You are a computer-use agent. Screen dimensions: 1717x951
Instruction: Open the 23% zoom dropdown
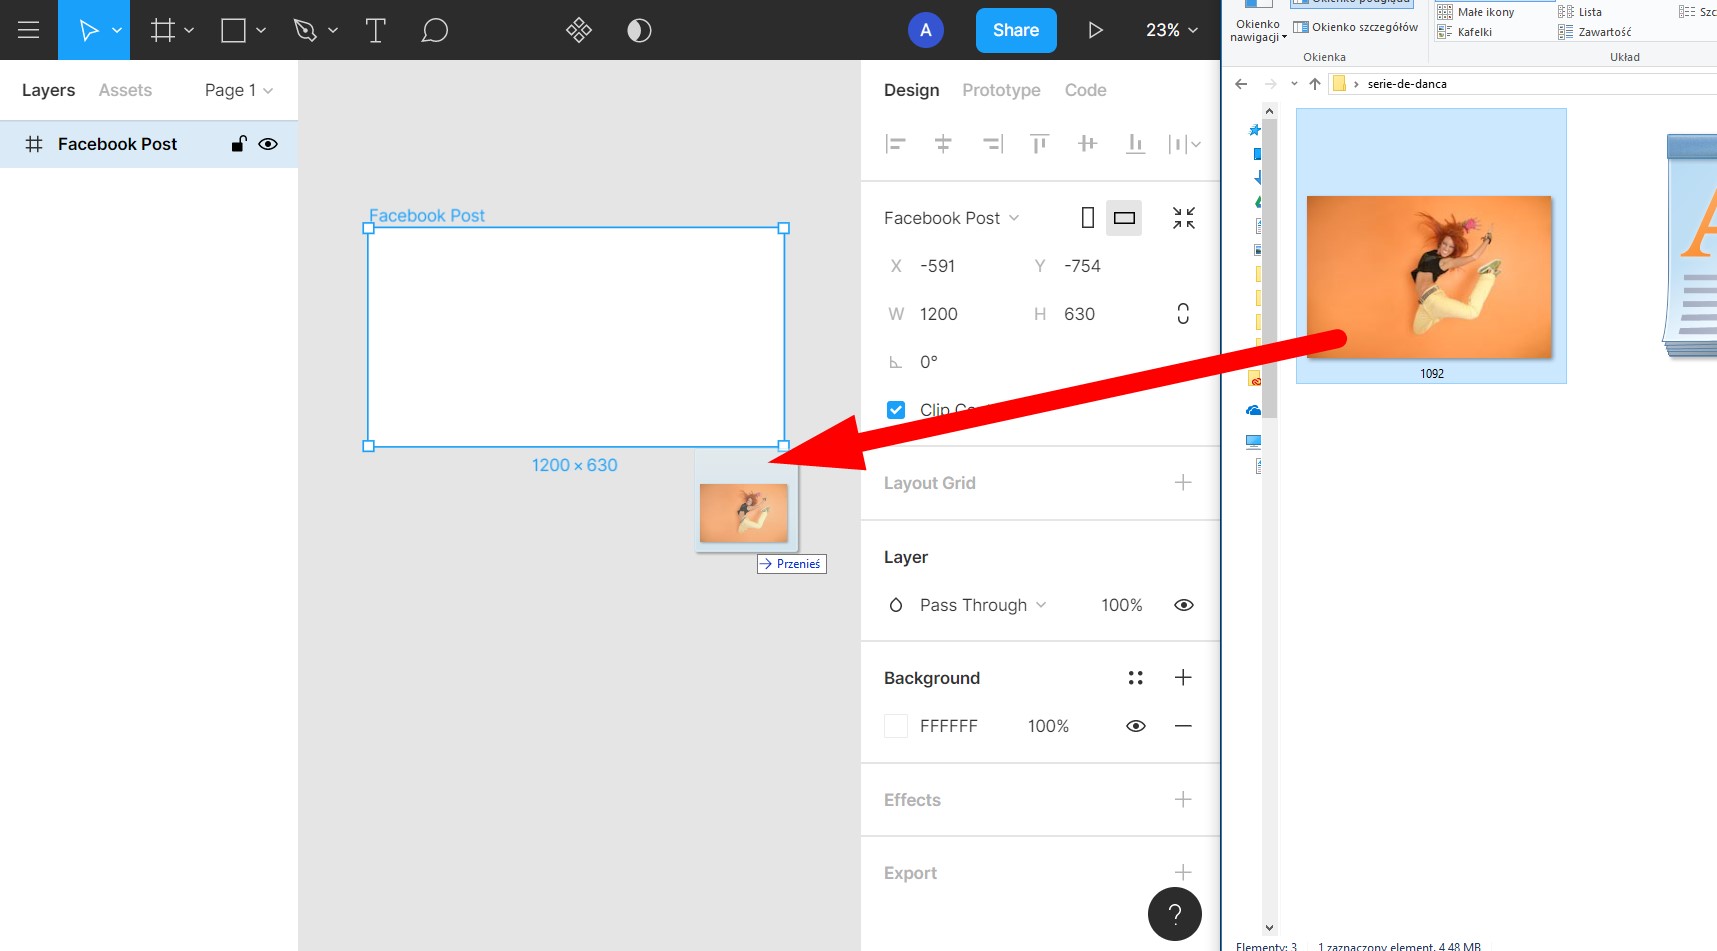[x=1172, y=30]
